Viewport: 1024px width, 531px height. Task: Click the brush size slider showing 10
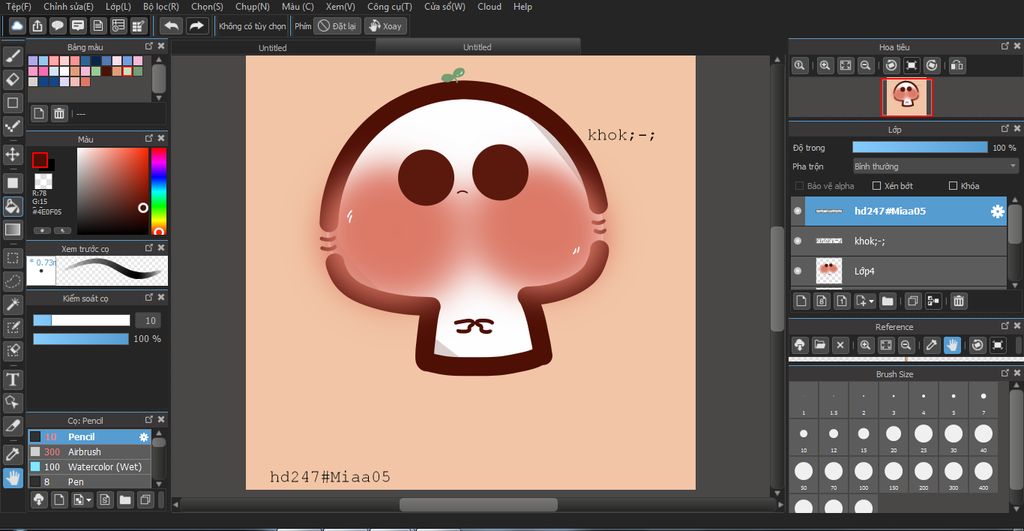(82, 320)
